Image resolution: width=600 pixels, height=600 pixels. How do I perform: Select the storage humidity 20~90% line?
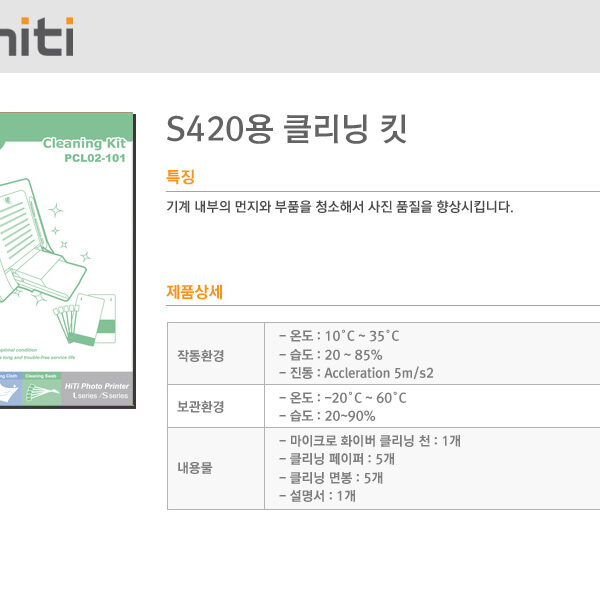pyautogui.click(x=327, y=416)
